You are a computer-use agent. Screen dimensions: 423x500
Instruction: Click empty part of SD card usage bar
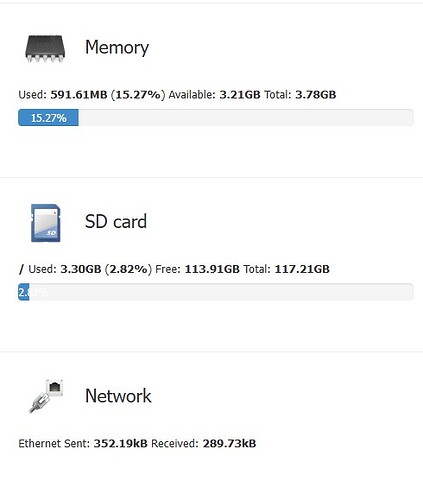coord(221,292)
